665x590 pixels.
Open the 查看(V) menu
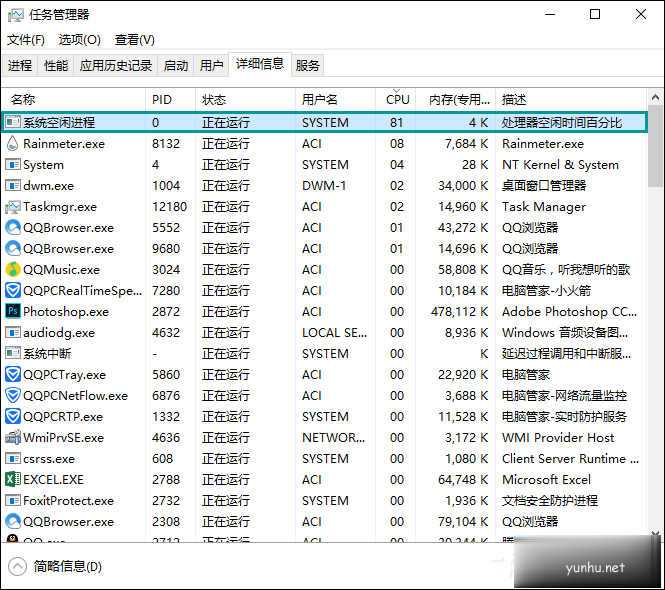134,40
